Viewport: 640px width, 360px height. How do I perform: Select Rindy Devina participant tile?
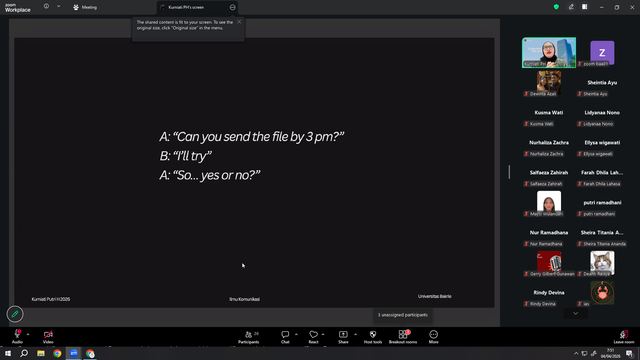pos(549,293)
